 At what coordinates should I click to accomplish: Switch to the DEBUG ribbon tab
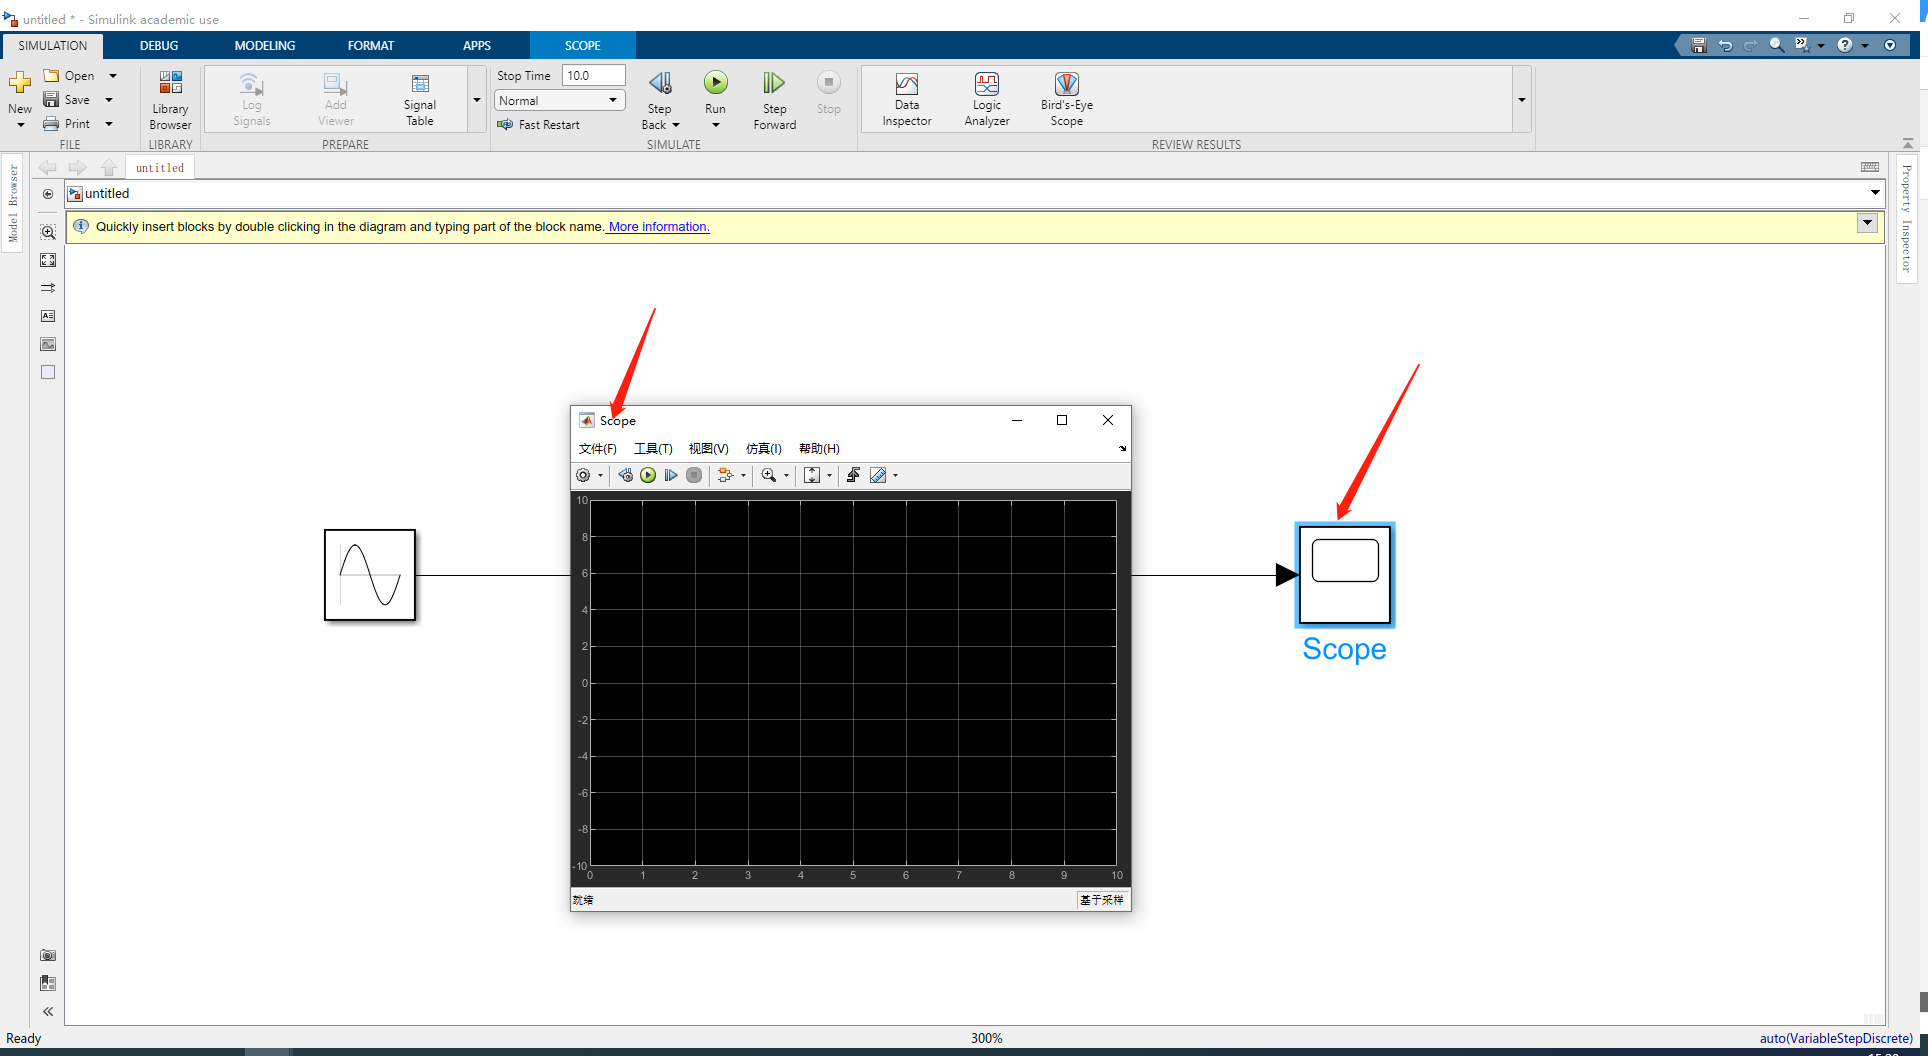158,45
